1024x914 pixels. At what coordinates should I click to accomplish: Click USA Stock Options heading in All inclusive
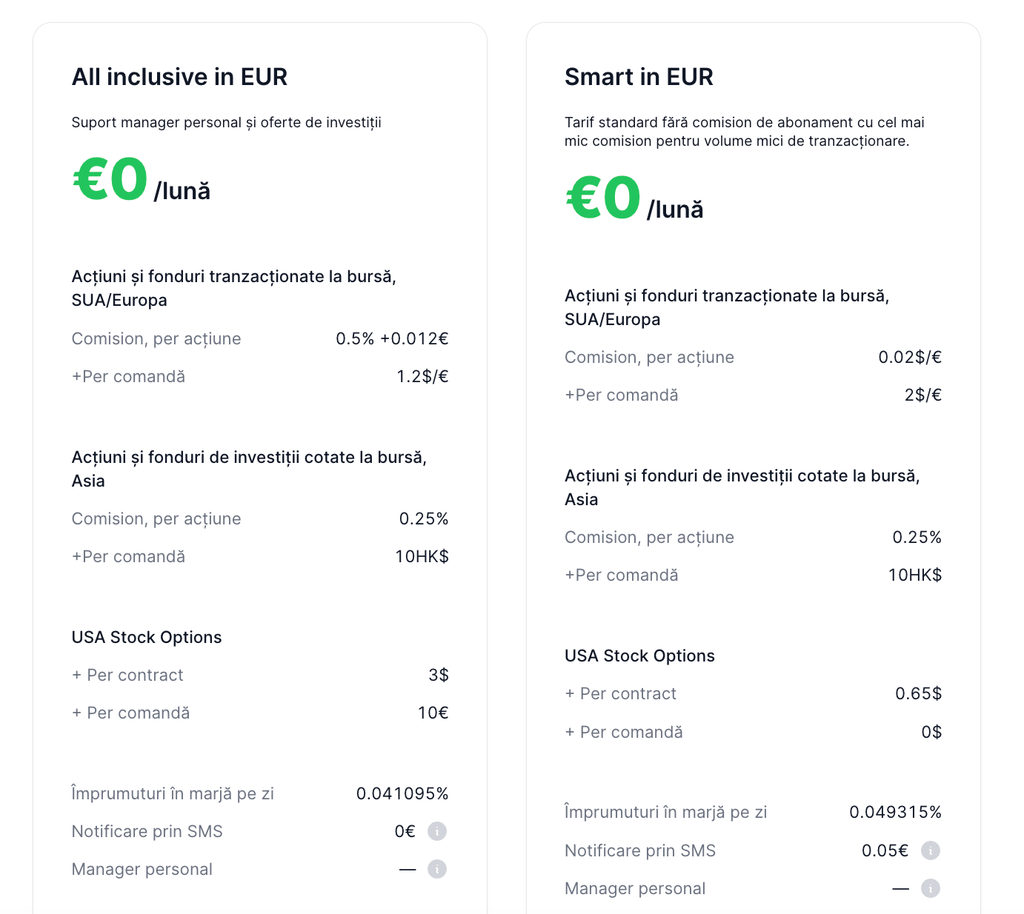(x=146, y=637)
